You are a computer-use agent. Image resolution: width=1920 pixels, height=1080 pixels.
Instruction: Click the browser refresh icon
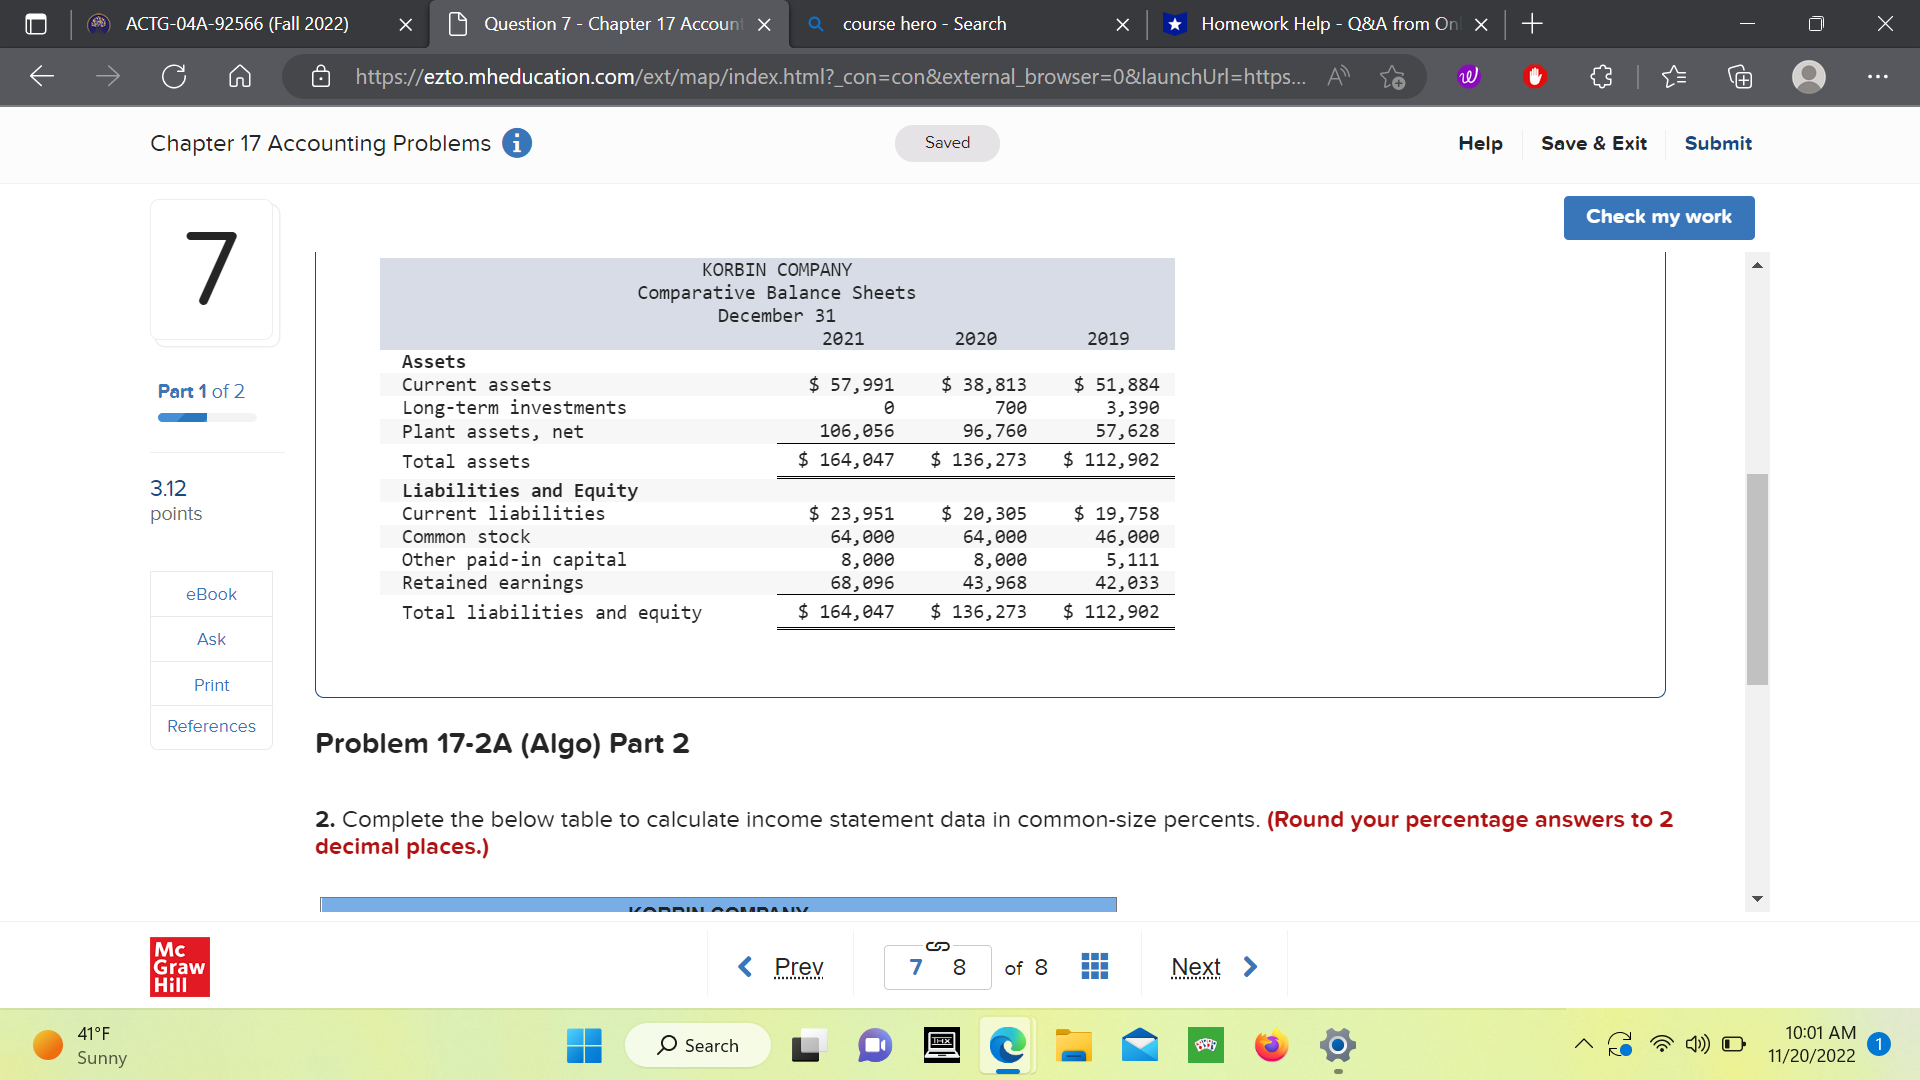tap(174, 77)
